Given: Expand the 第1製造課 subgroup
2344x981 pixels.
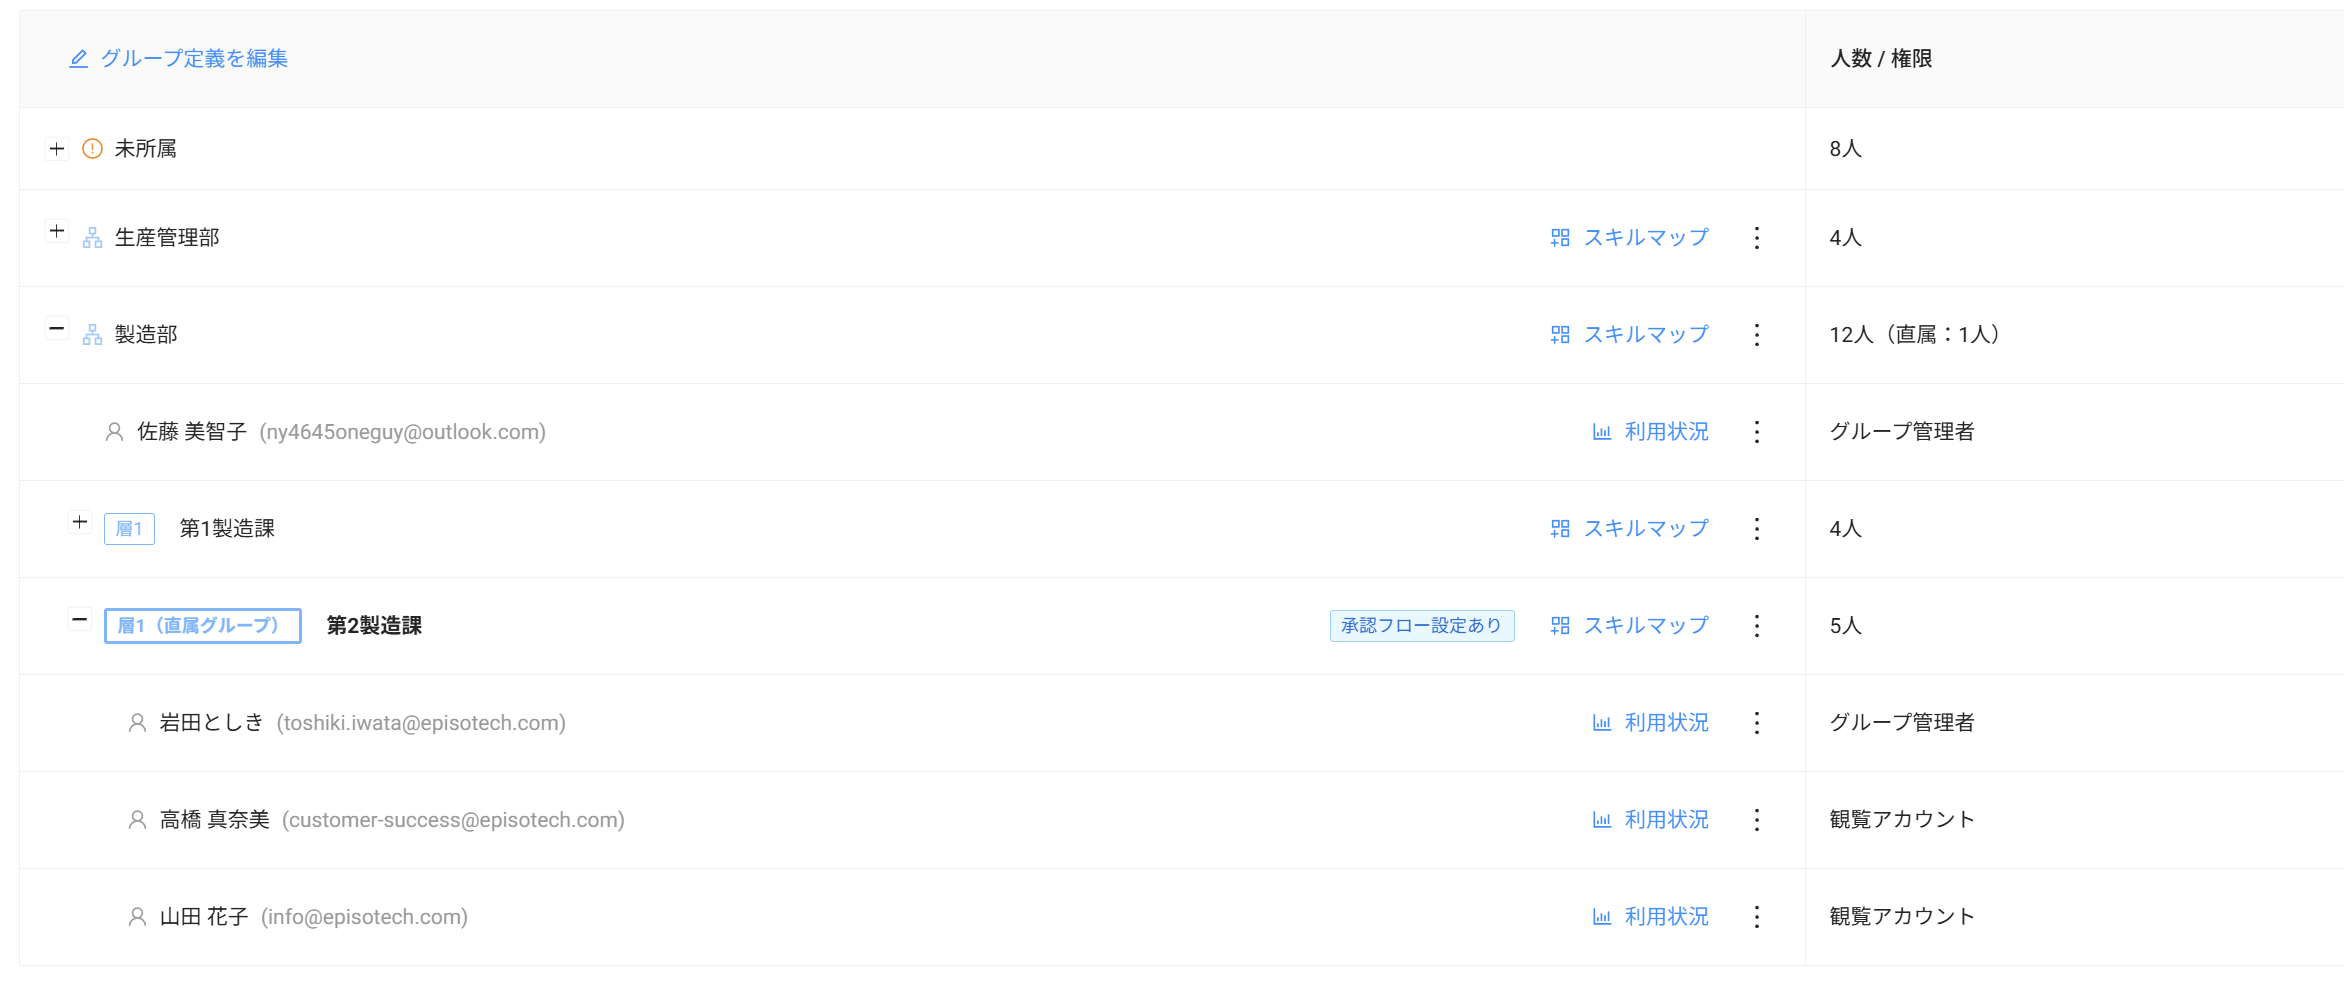Looking at the screenshot, I should point(80,523).
